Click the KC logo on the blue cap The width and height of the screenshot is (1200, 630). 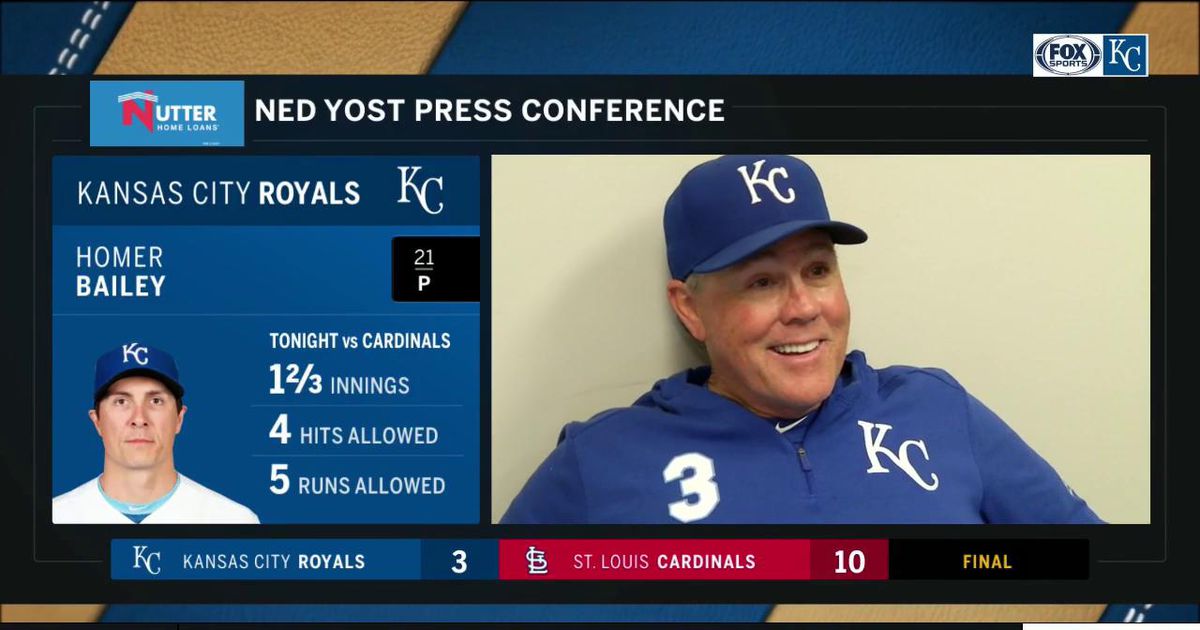(766, 182)
